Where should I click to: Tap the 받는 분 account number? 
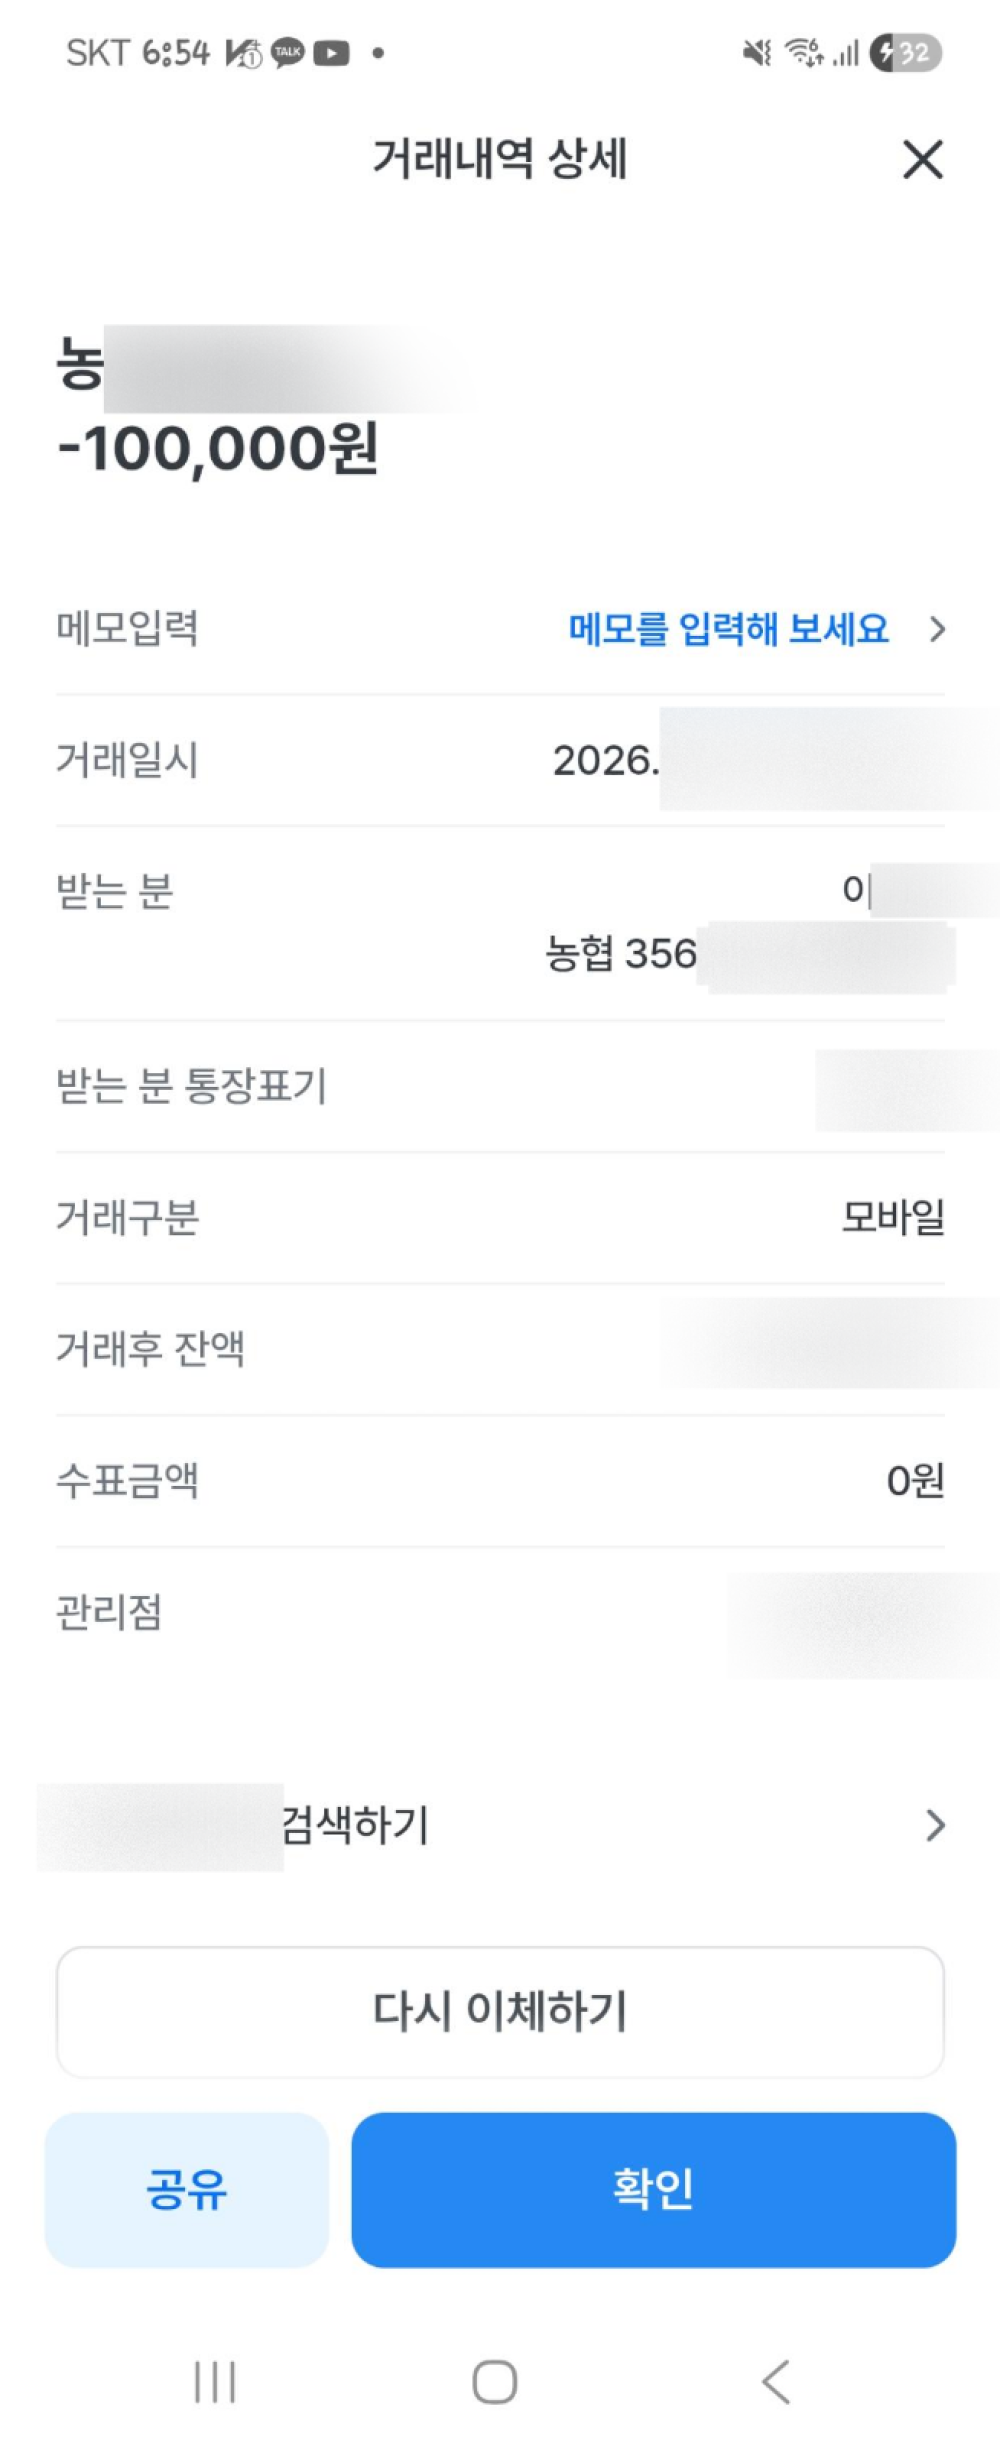(x=622, y=954)
